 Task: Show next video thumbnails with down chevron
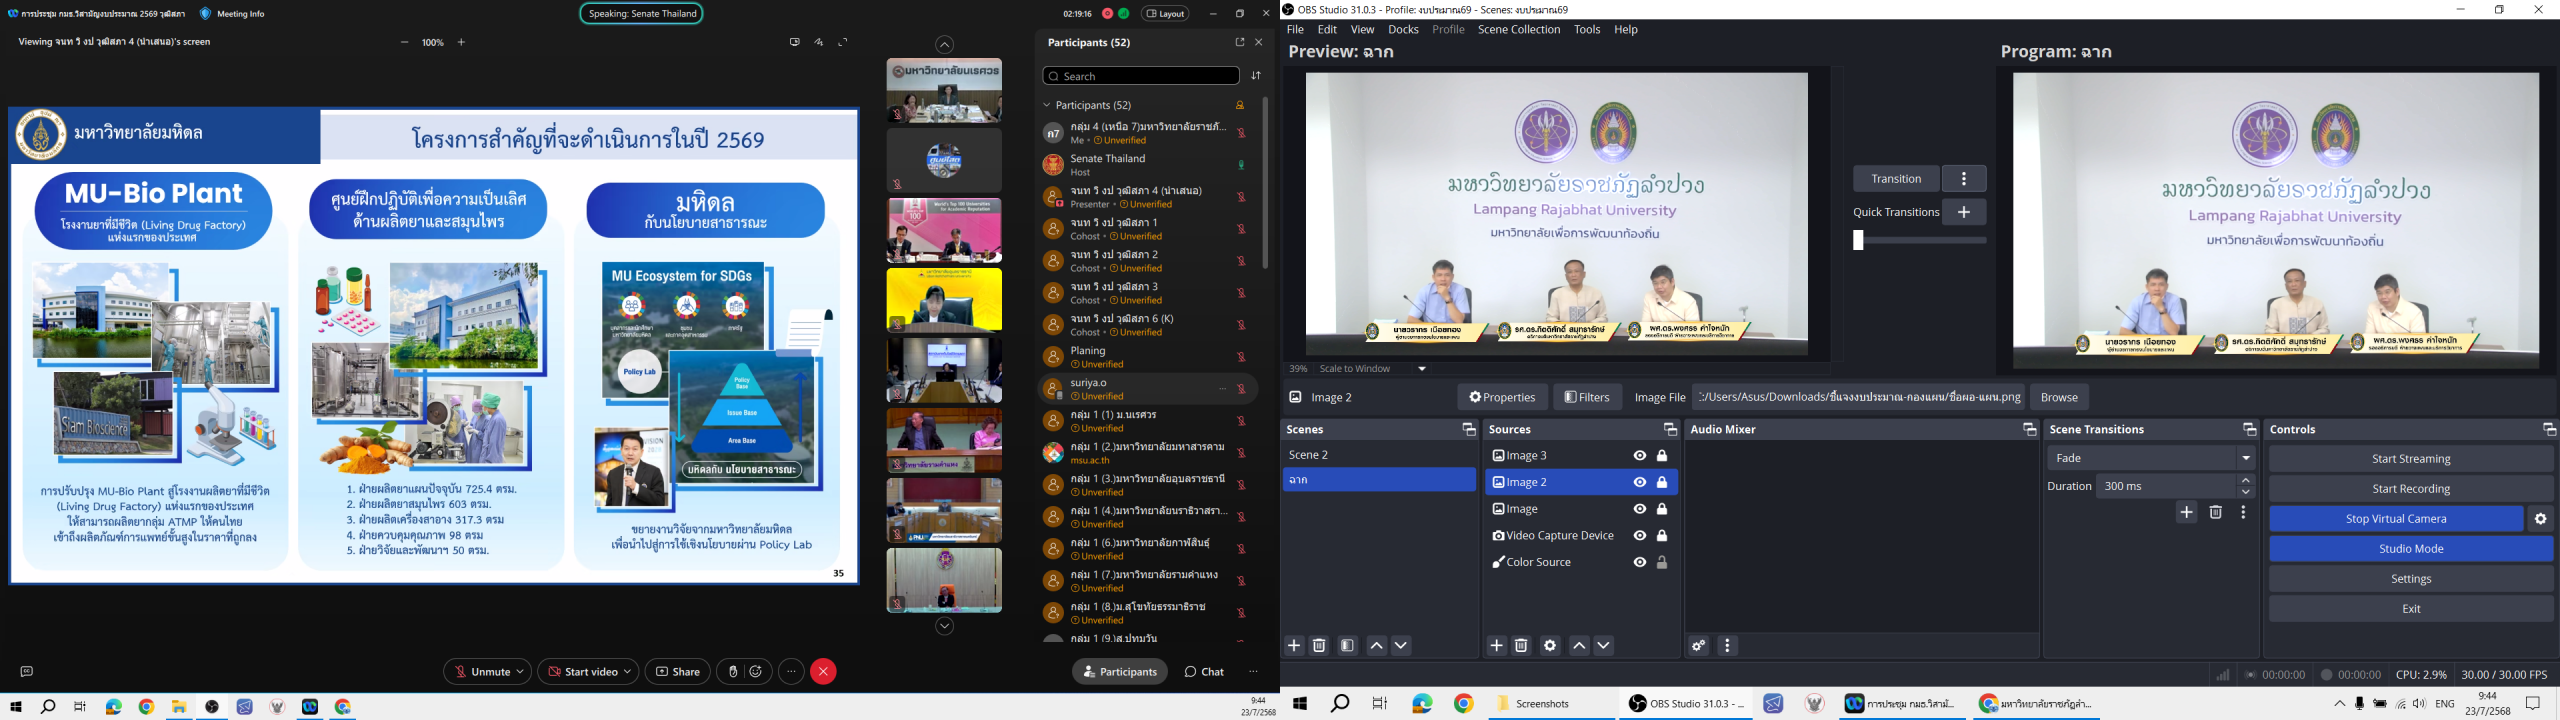pyautogui.click(x=944, y=626)
